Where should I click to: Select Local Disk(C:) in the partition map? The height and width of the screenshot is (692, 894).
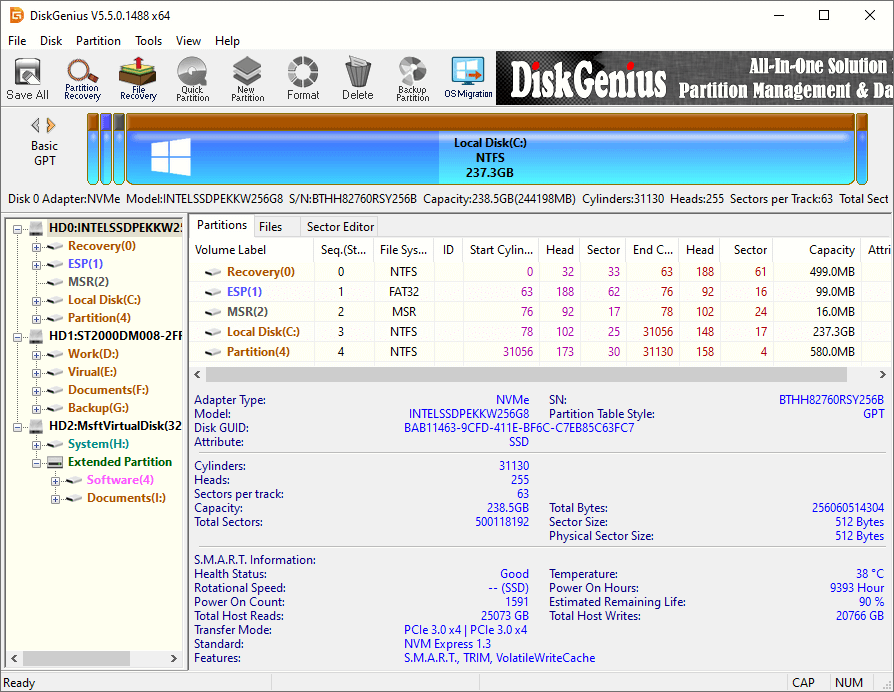[x=489, y=153]
